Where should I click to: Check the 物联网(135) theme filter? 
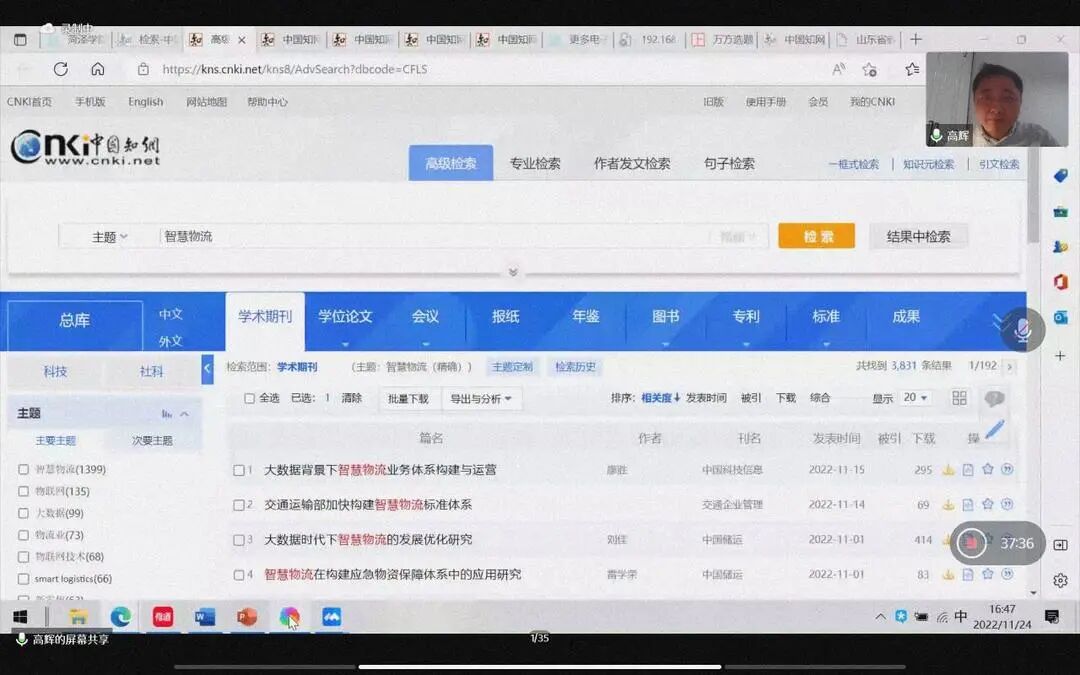23,491
